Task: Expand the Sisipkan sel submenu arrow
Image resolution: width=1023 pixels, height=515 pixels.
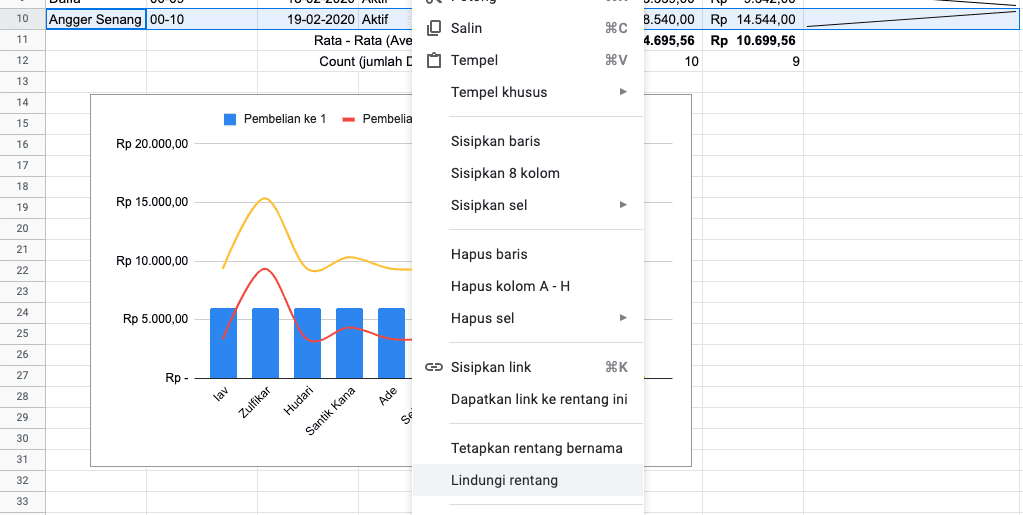Action: click(x=623, y=205)
